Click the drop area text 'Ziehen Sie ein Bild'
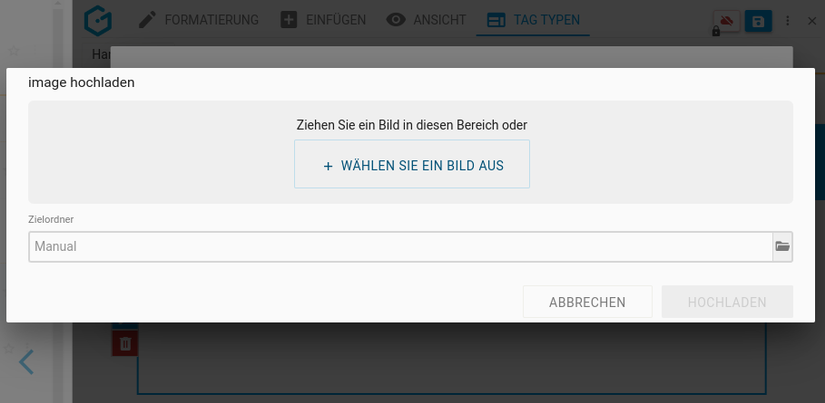The height and width of the screenshot is (403, 825). (412, 125)
